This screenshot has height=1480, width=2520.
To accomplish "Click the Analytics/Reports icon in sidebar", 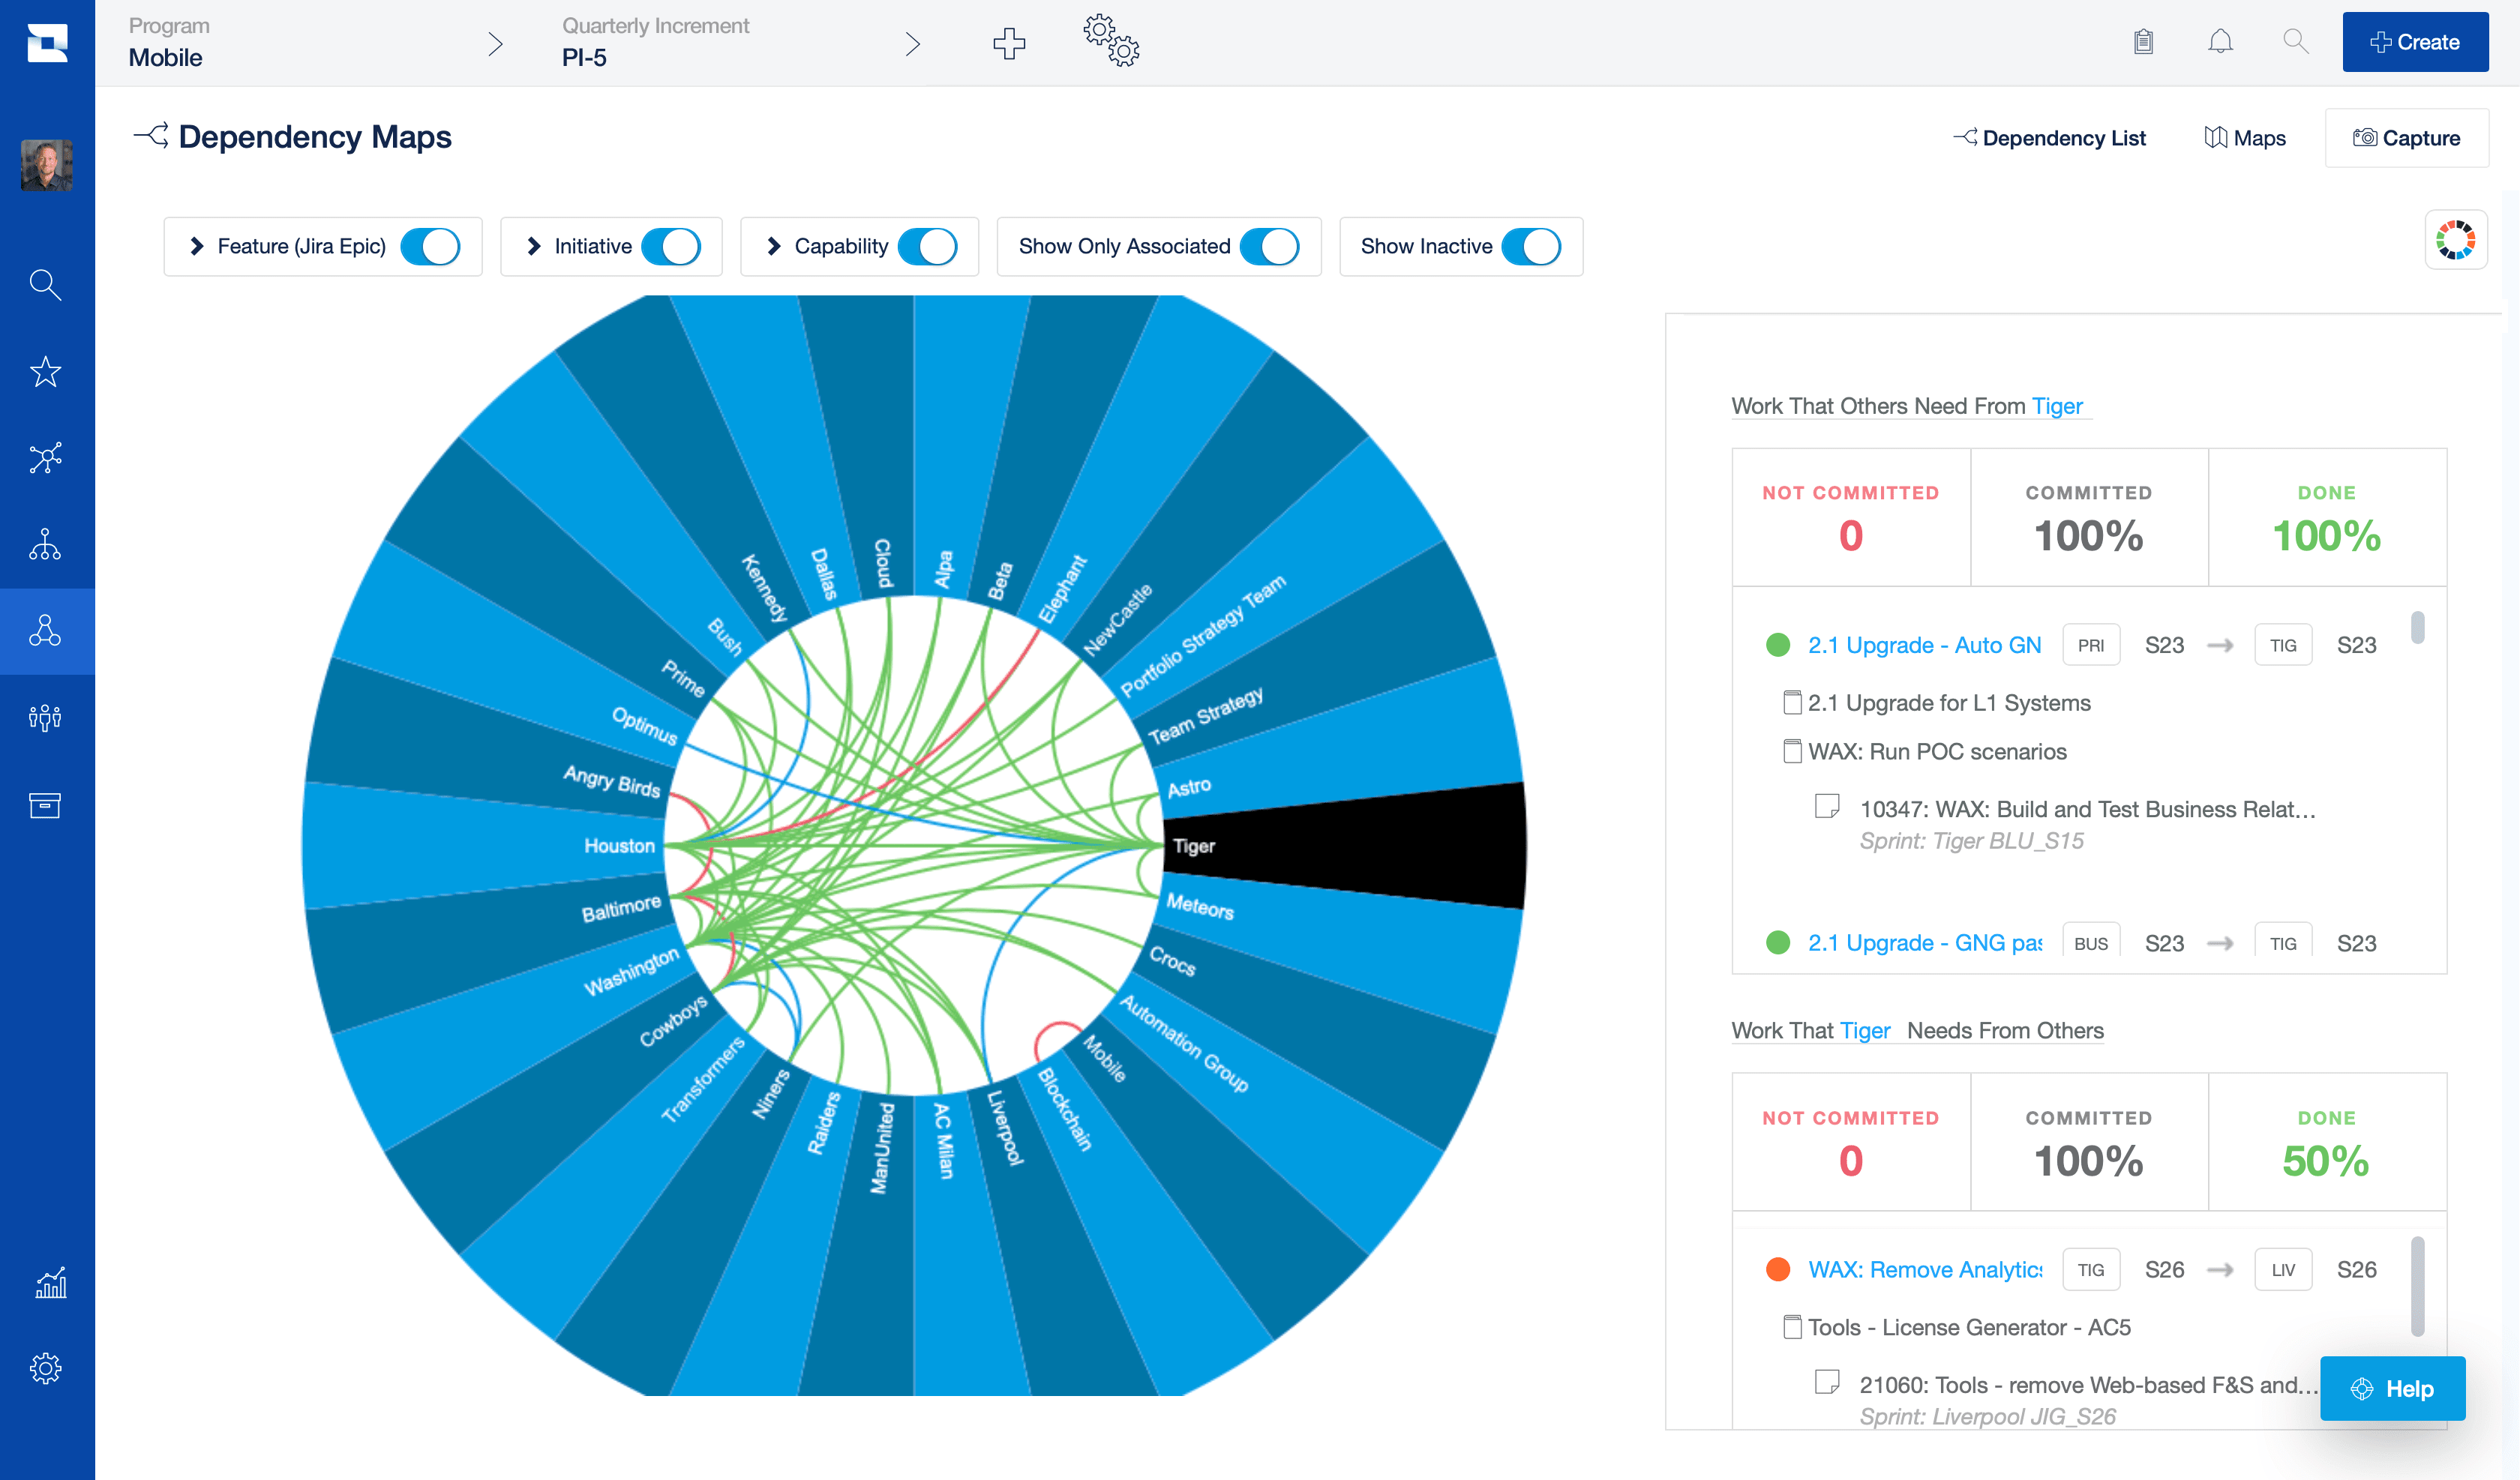I will (47, 1281).
